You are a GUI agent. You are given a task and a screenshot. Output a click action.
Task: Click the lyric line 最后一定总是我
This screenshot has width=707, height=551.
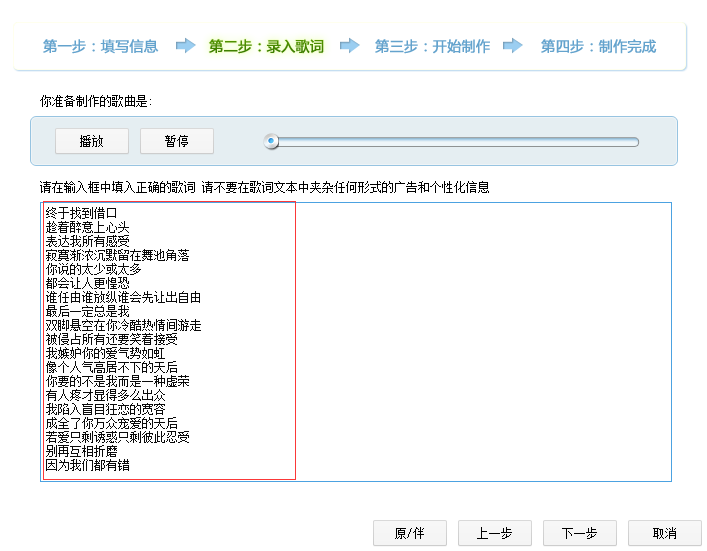[87, 311]
